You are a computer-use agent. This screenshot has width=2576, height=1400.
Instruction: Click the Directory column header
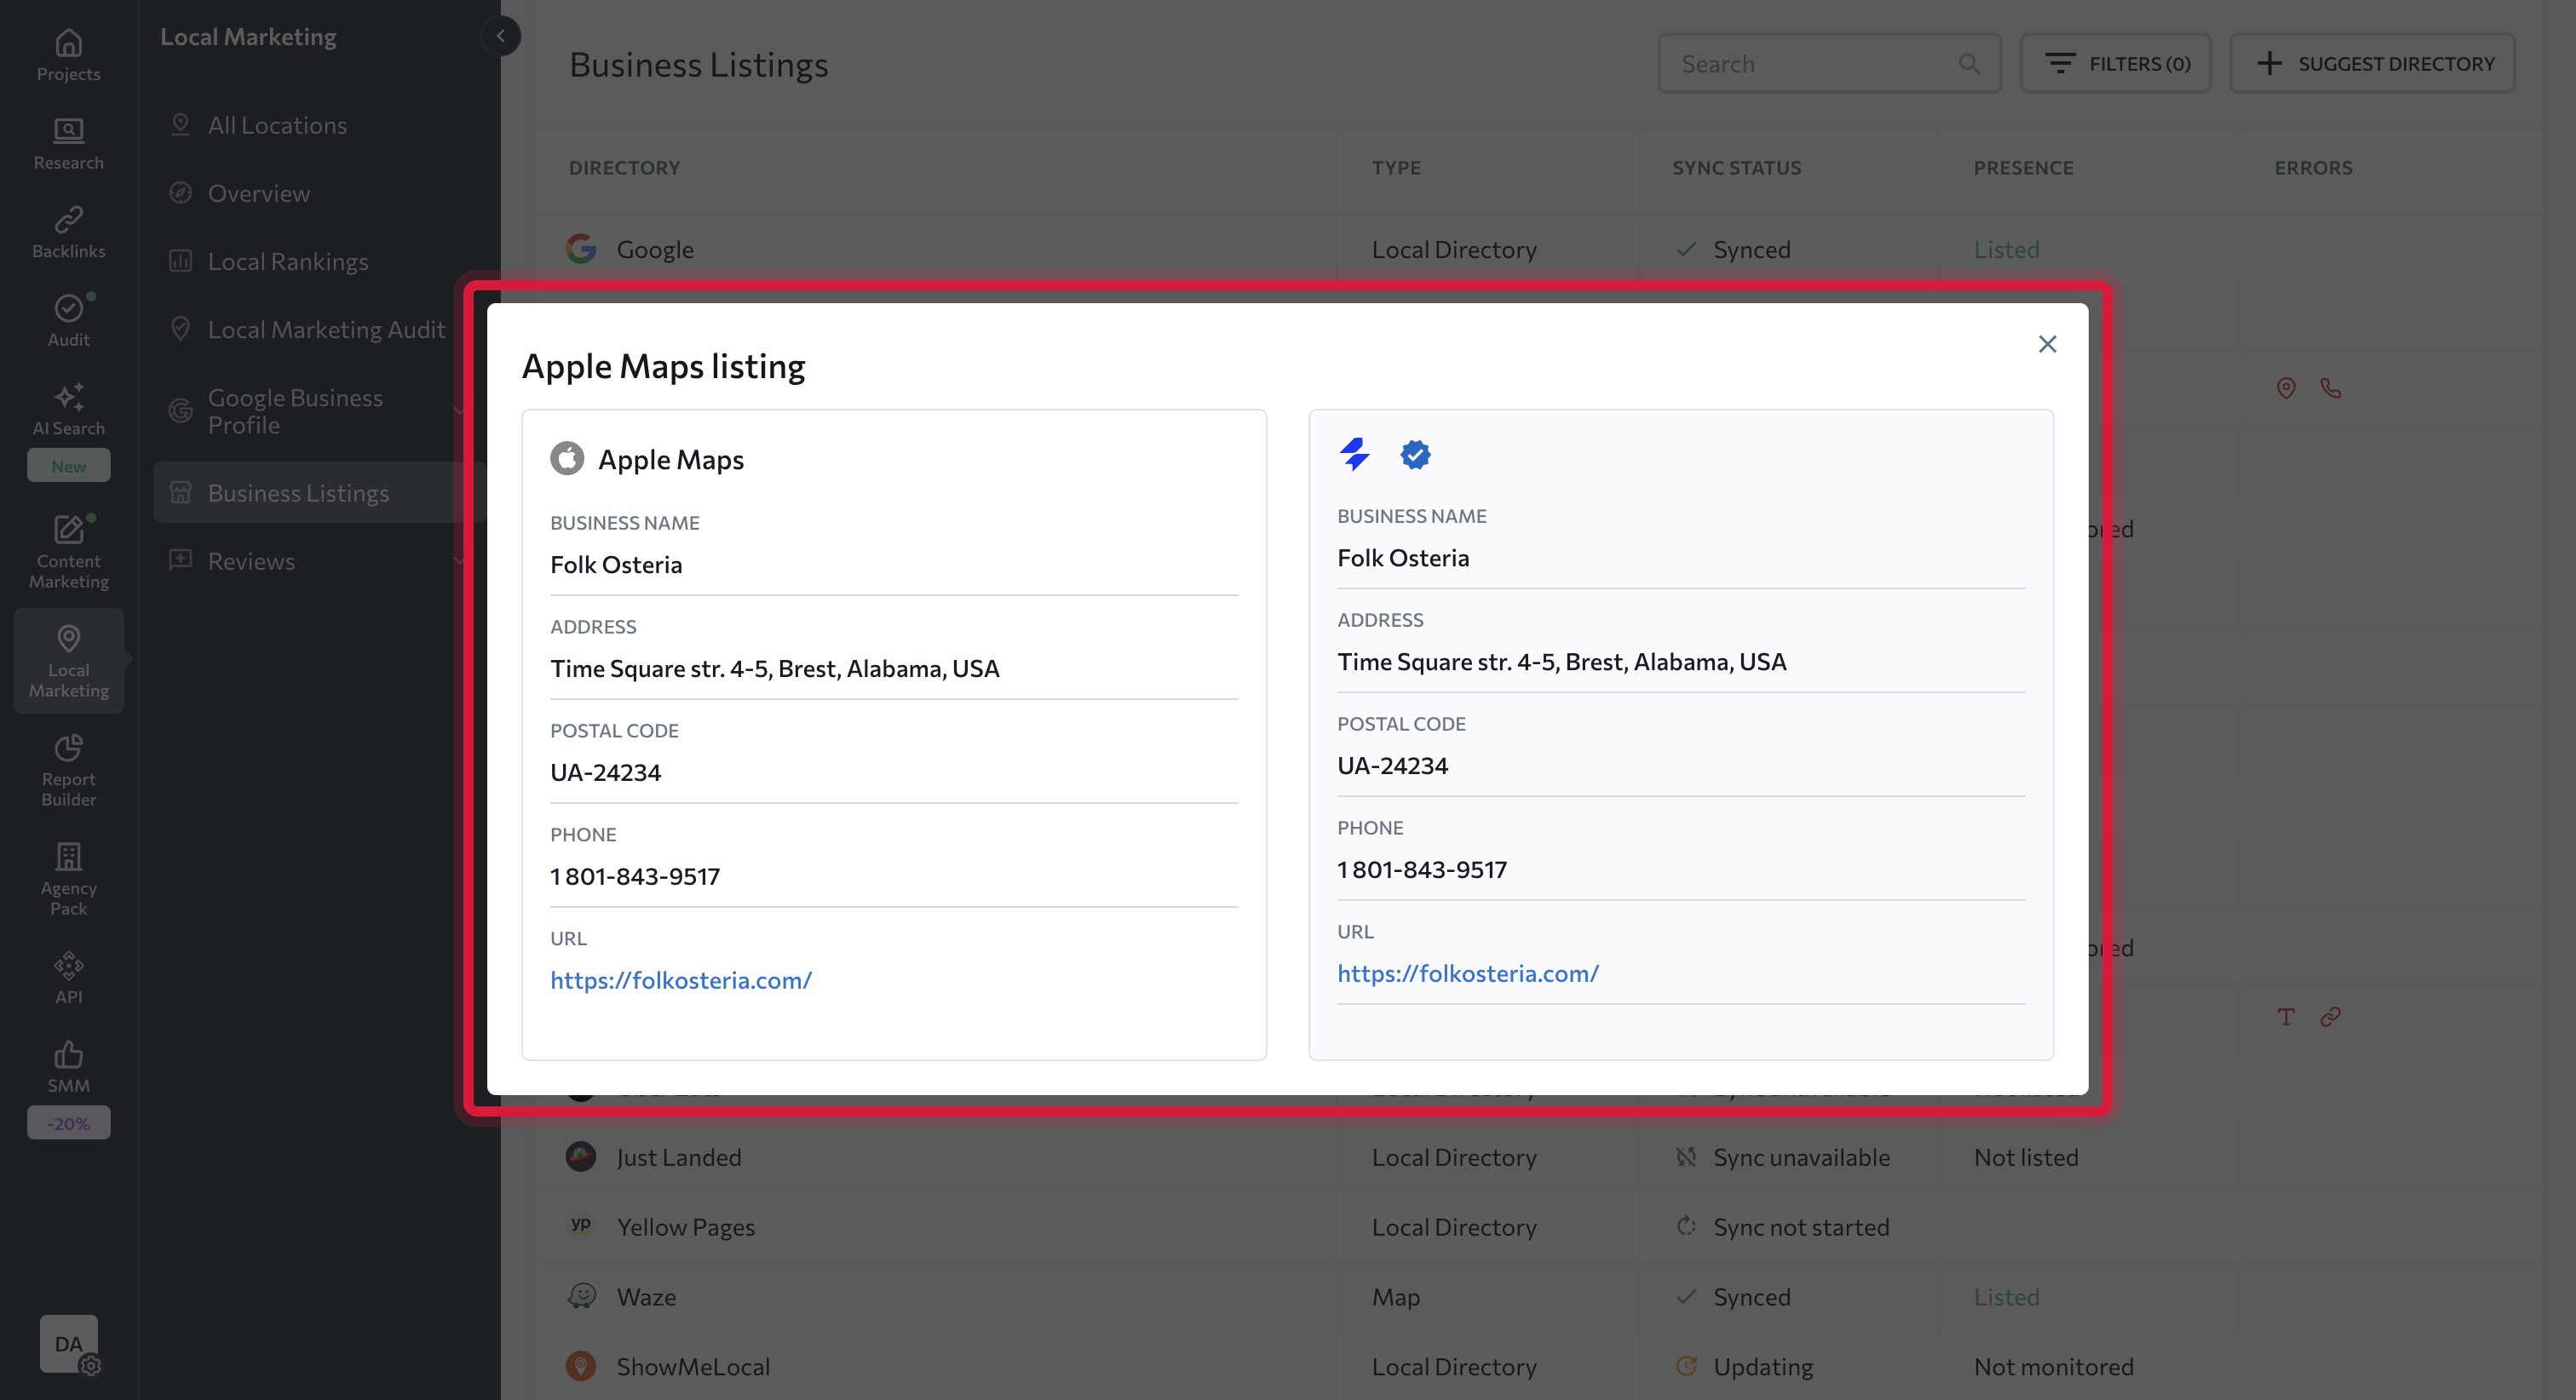[624, 168]
